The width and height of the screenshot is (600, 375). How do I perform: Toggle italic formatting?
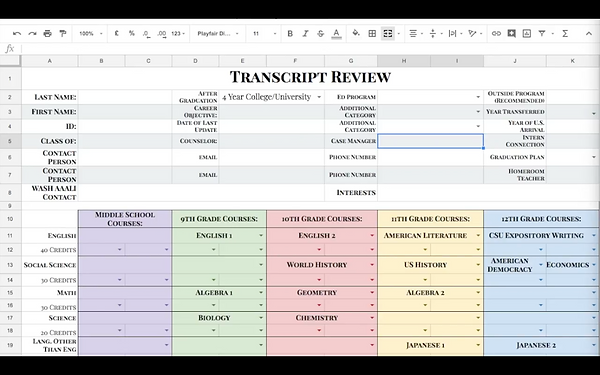(x=305, y=34)
